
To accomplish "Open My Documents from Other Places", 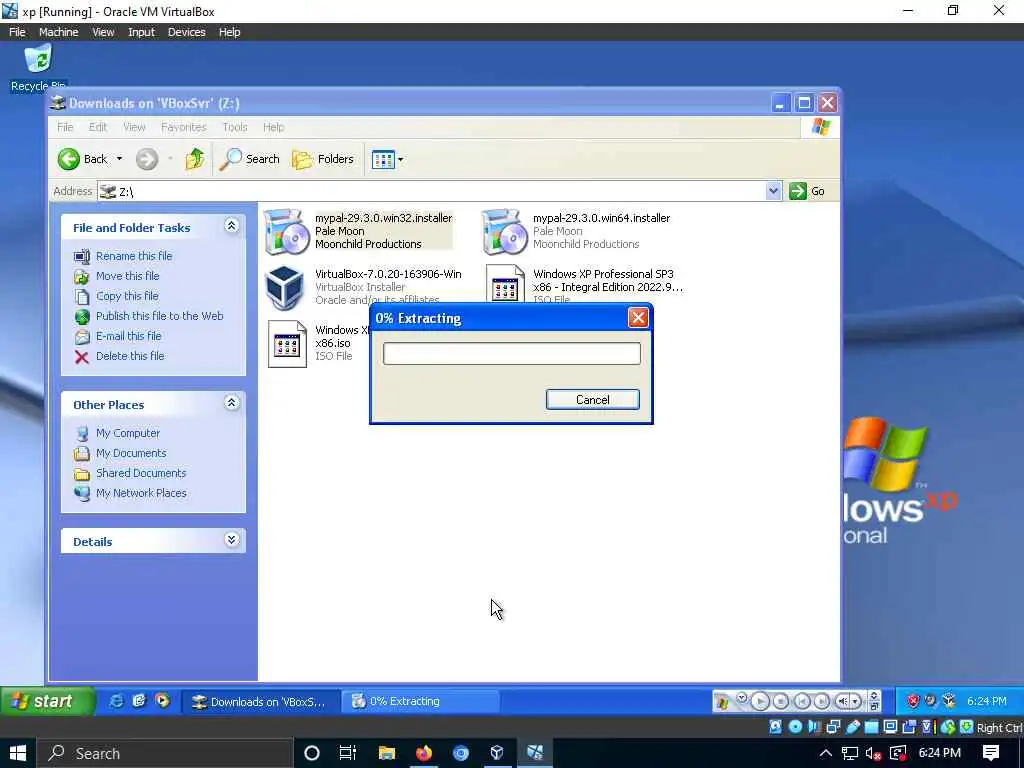I will pos(131,453).
